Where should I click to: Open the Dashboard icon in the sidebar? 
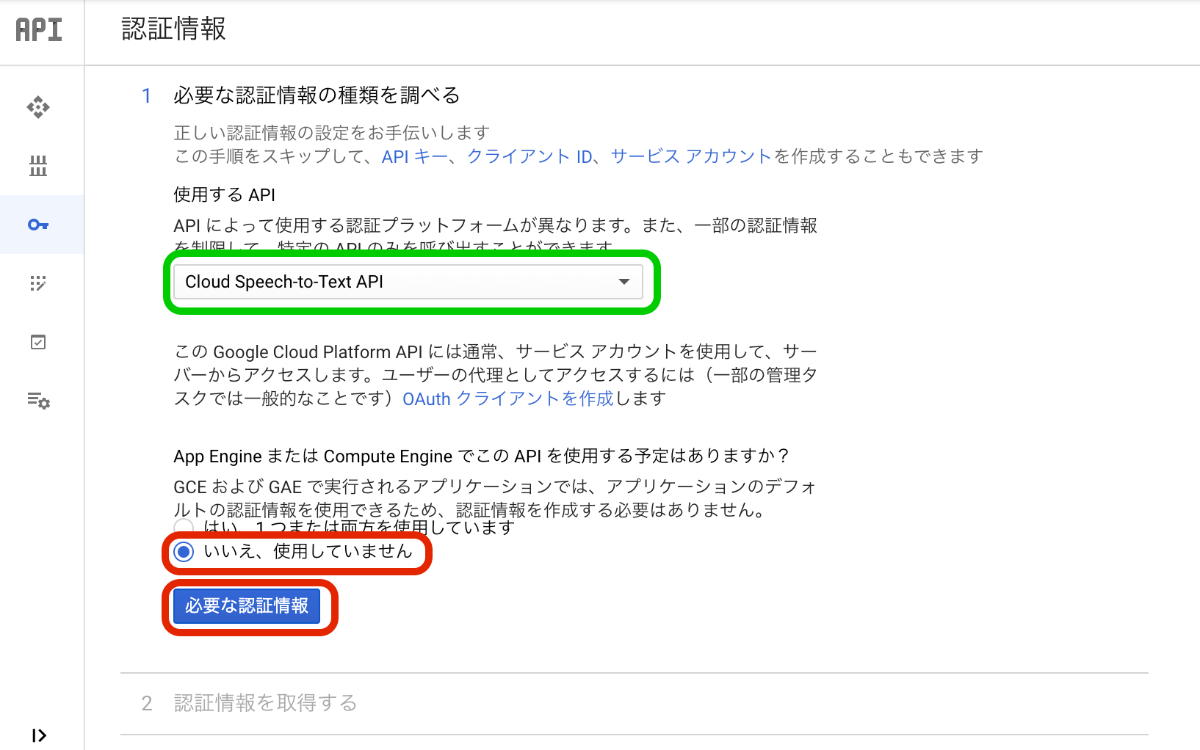(x=38, y=107)
